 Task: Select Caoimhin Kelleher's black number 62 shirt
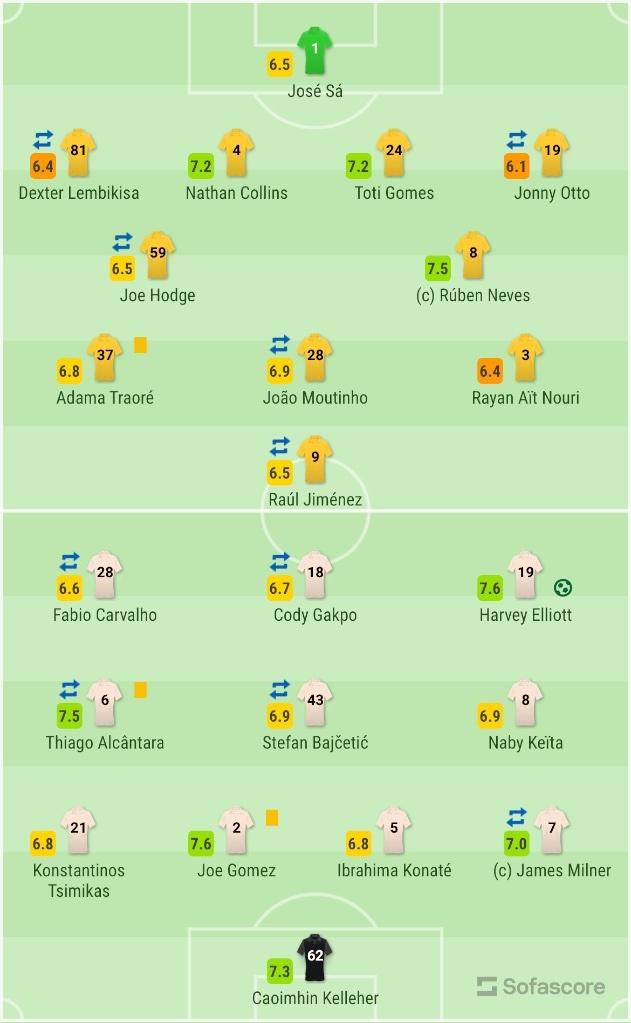point(315,957)
